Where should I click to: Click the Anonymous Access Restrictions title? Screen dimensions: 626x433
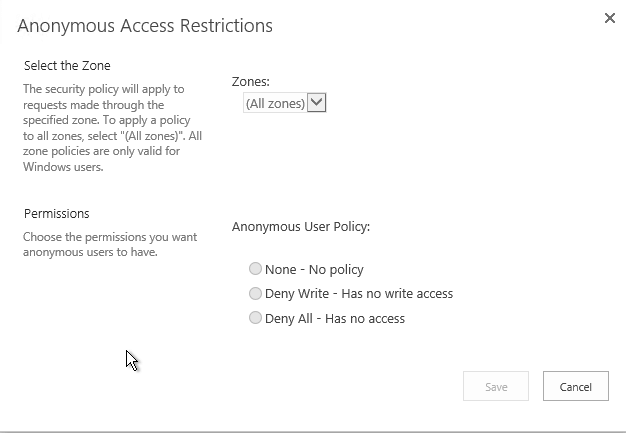tap(145, 26)
